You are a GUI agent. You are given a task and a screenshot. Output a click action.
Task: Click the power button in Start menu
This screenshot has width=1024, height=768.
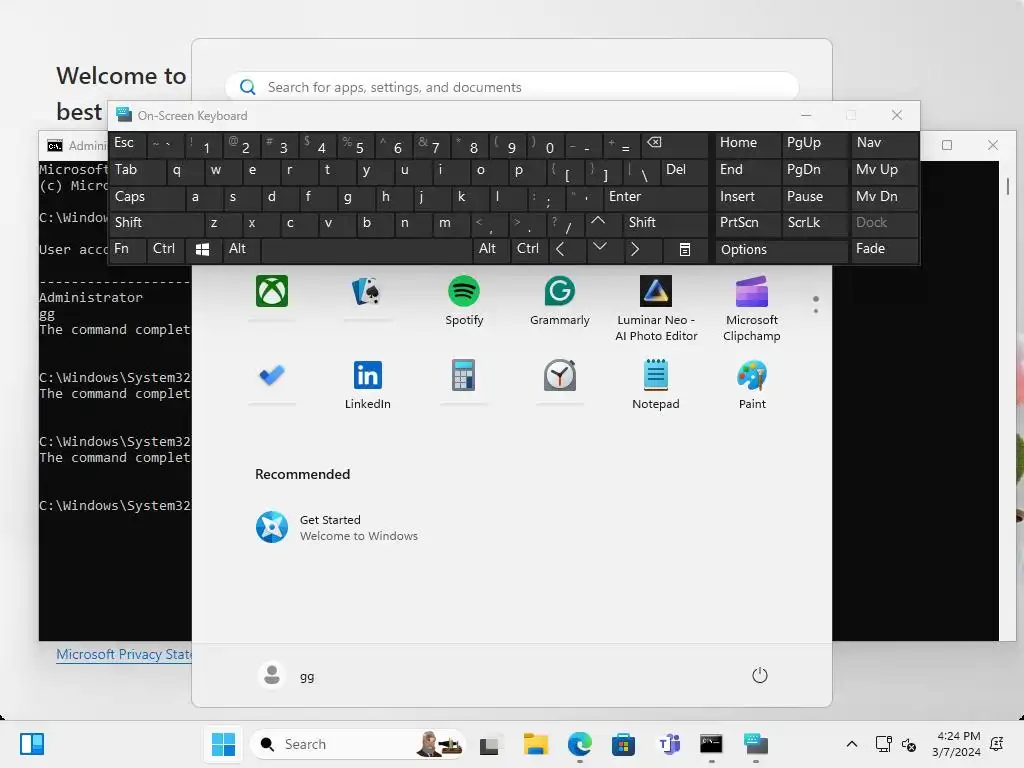point(760,675)
